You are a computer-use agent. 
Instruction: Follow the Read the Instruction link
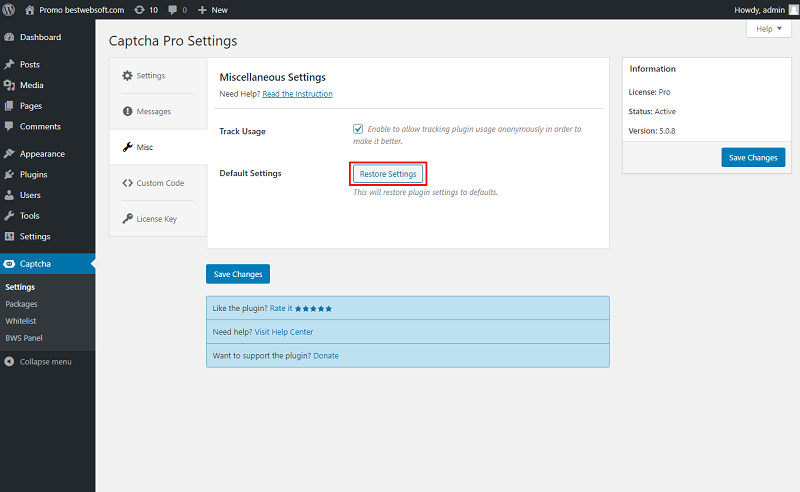(297, 94)
